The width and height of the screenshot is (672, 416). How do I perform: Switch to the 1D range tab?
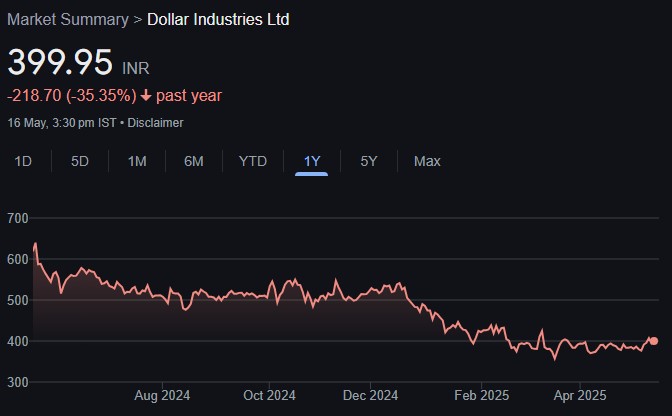pyautogui.click(x=23, y=161)
